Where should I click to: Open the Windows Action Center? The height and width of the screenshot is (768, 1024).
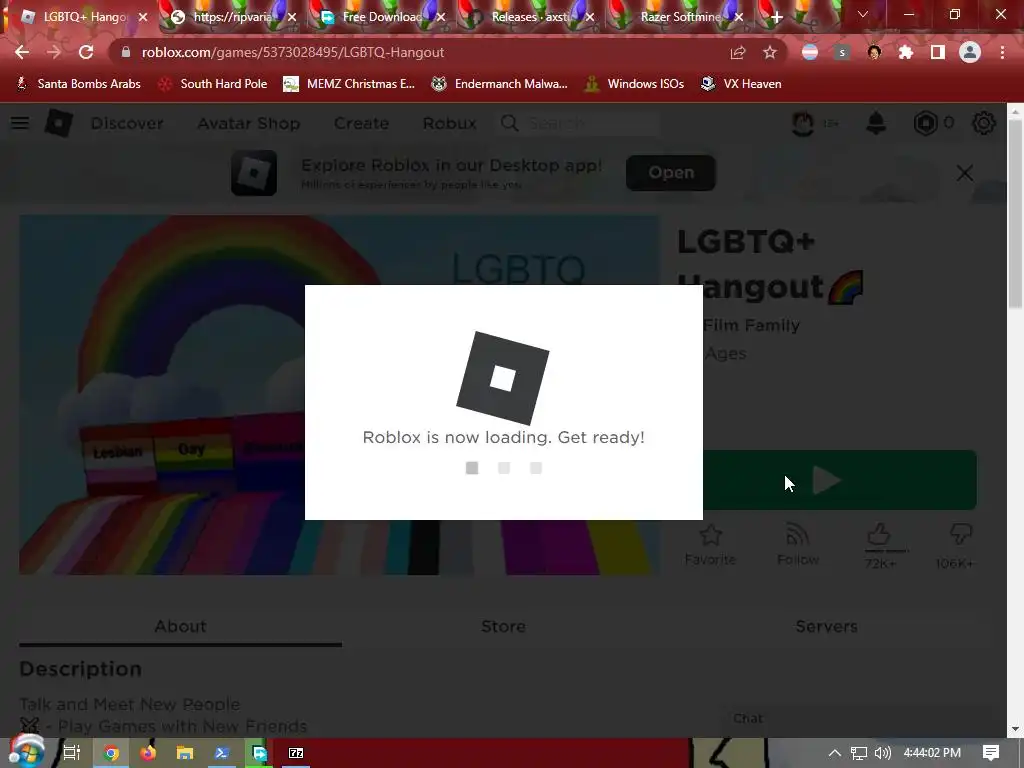coord(991,753)
